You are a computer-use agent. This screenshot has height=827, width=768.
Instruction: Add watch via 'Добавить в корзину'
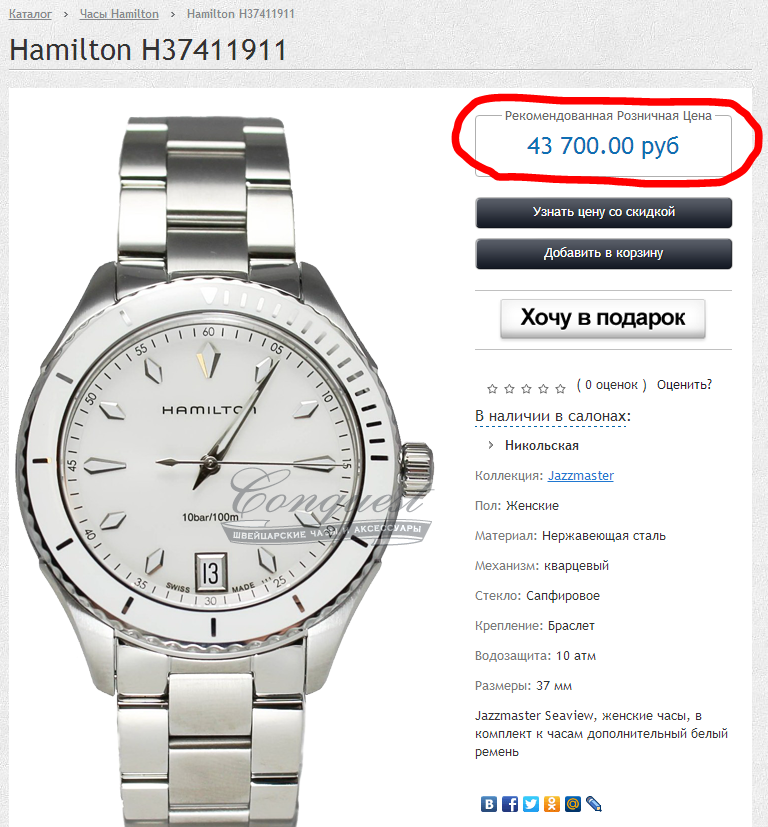click(603, 254)
